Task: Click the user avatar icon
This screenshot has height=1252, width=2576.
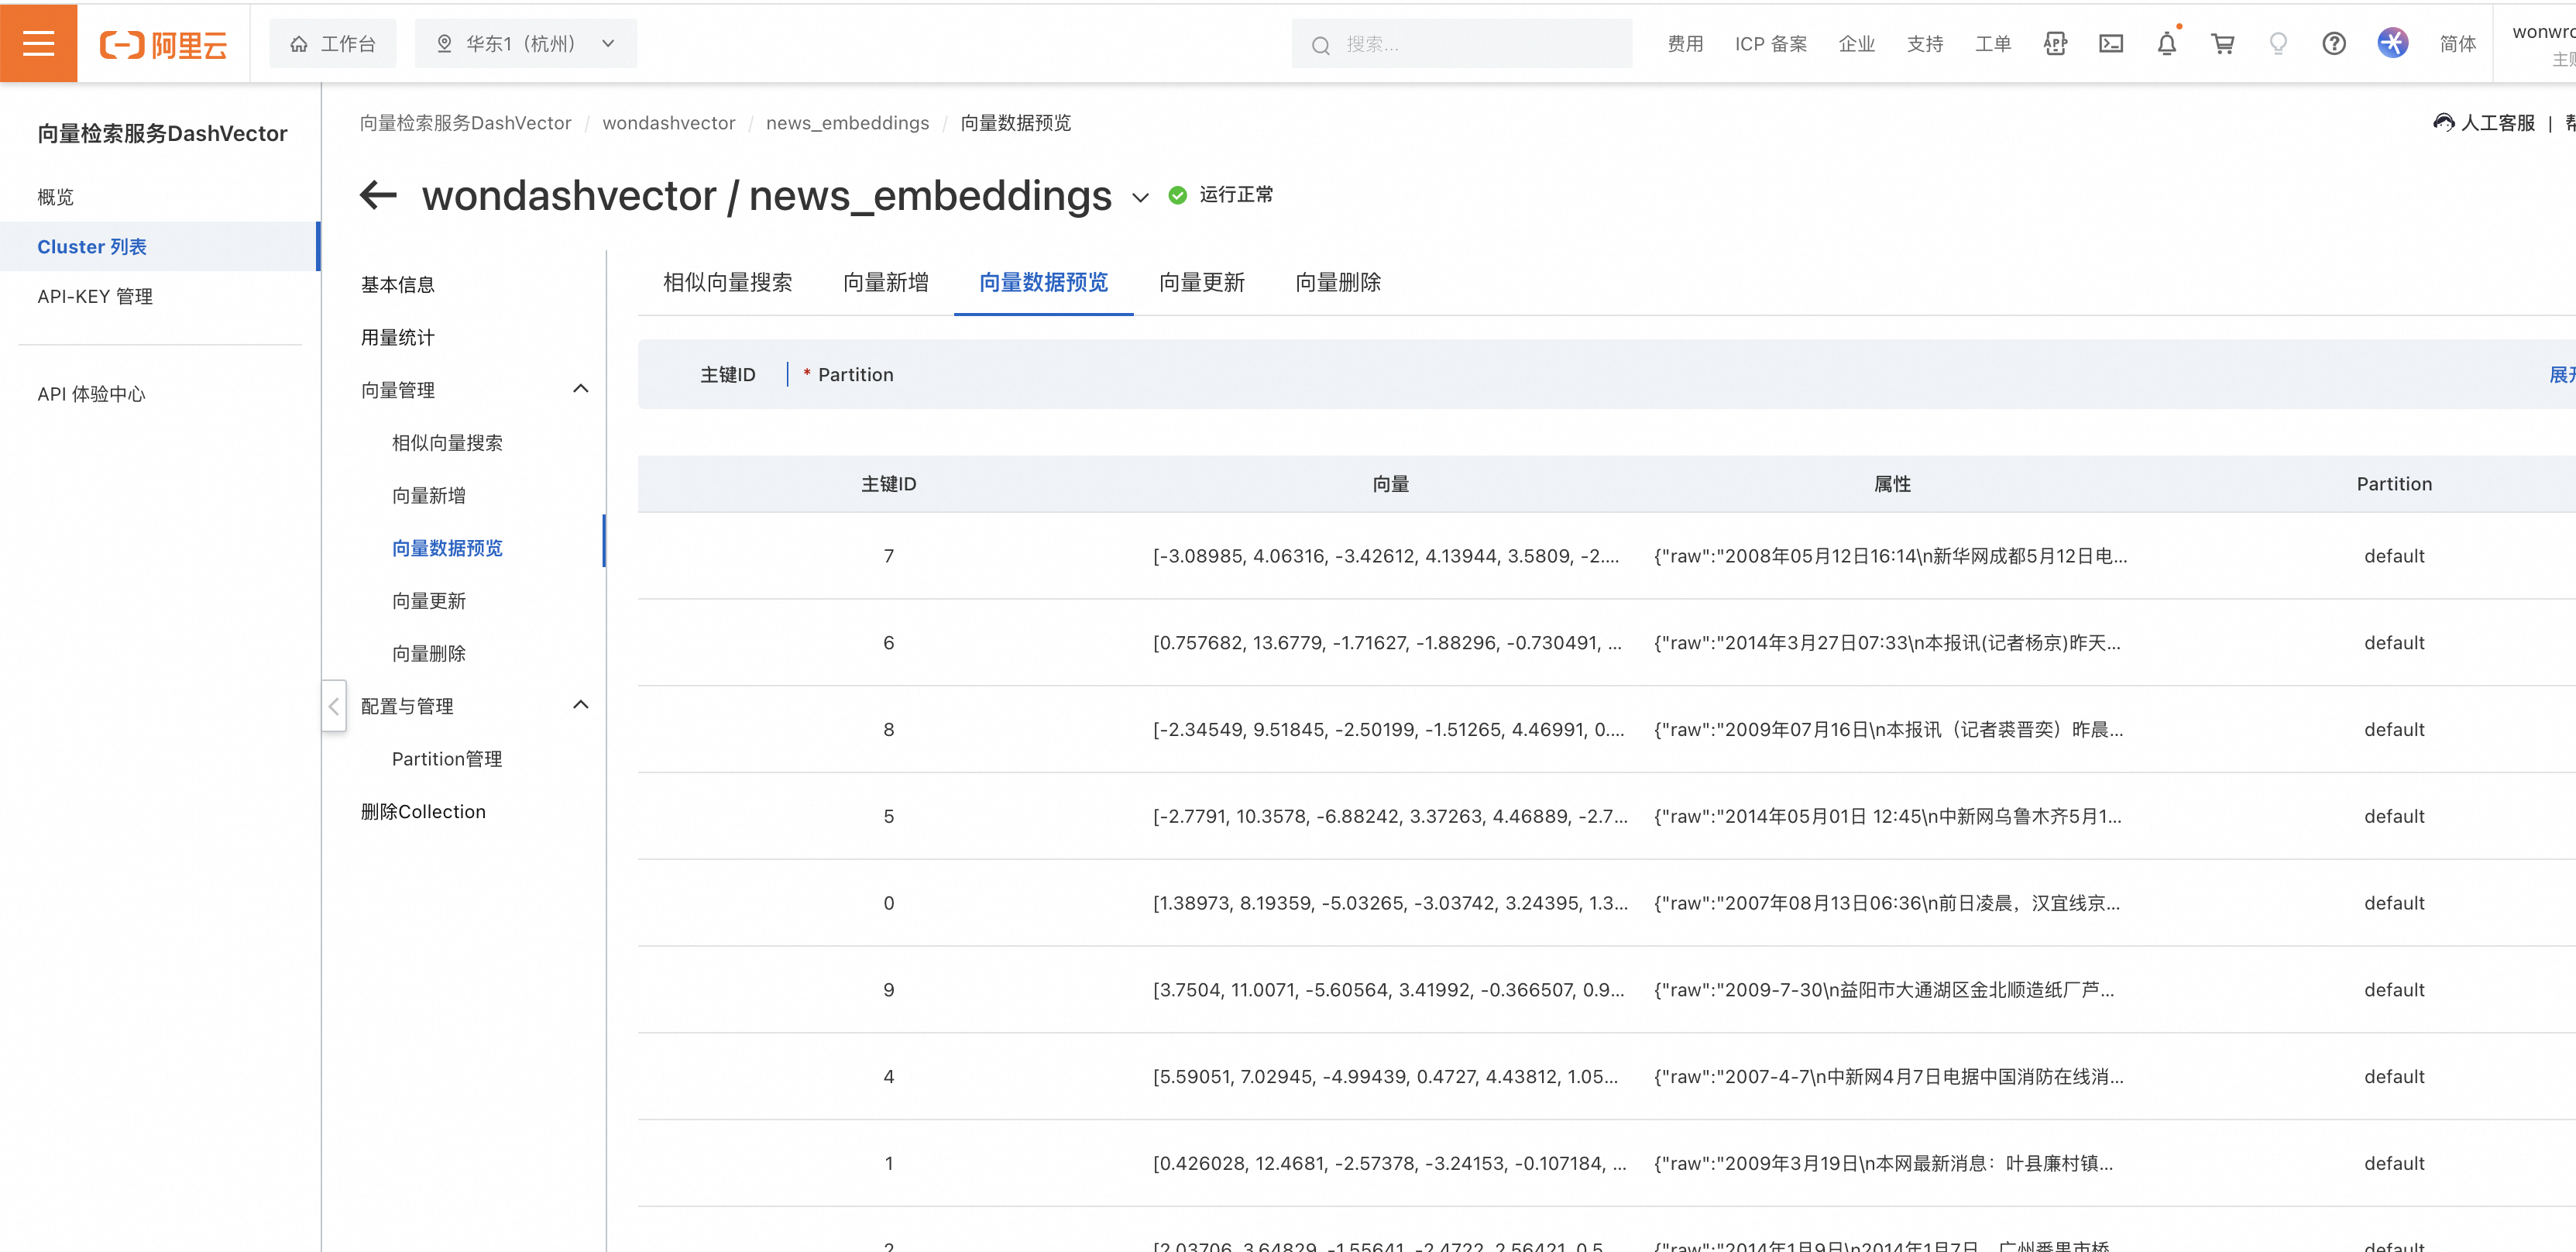Action: click(x=2392, y=43)
